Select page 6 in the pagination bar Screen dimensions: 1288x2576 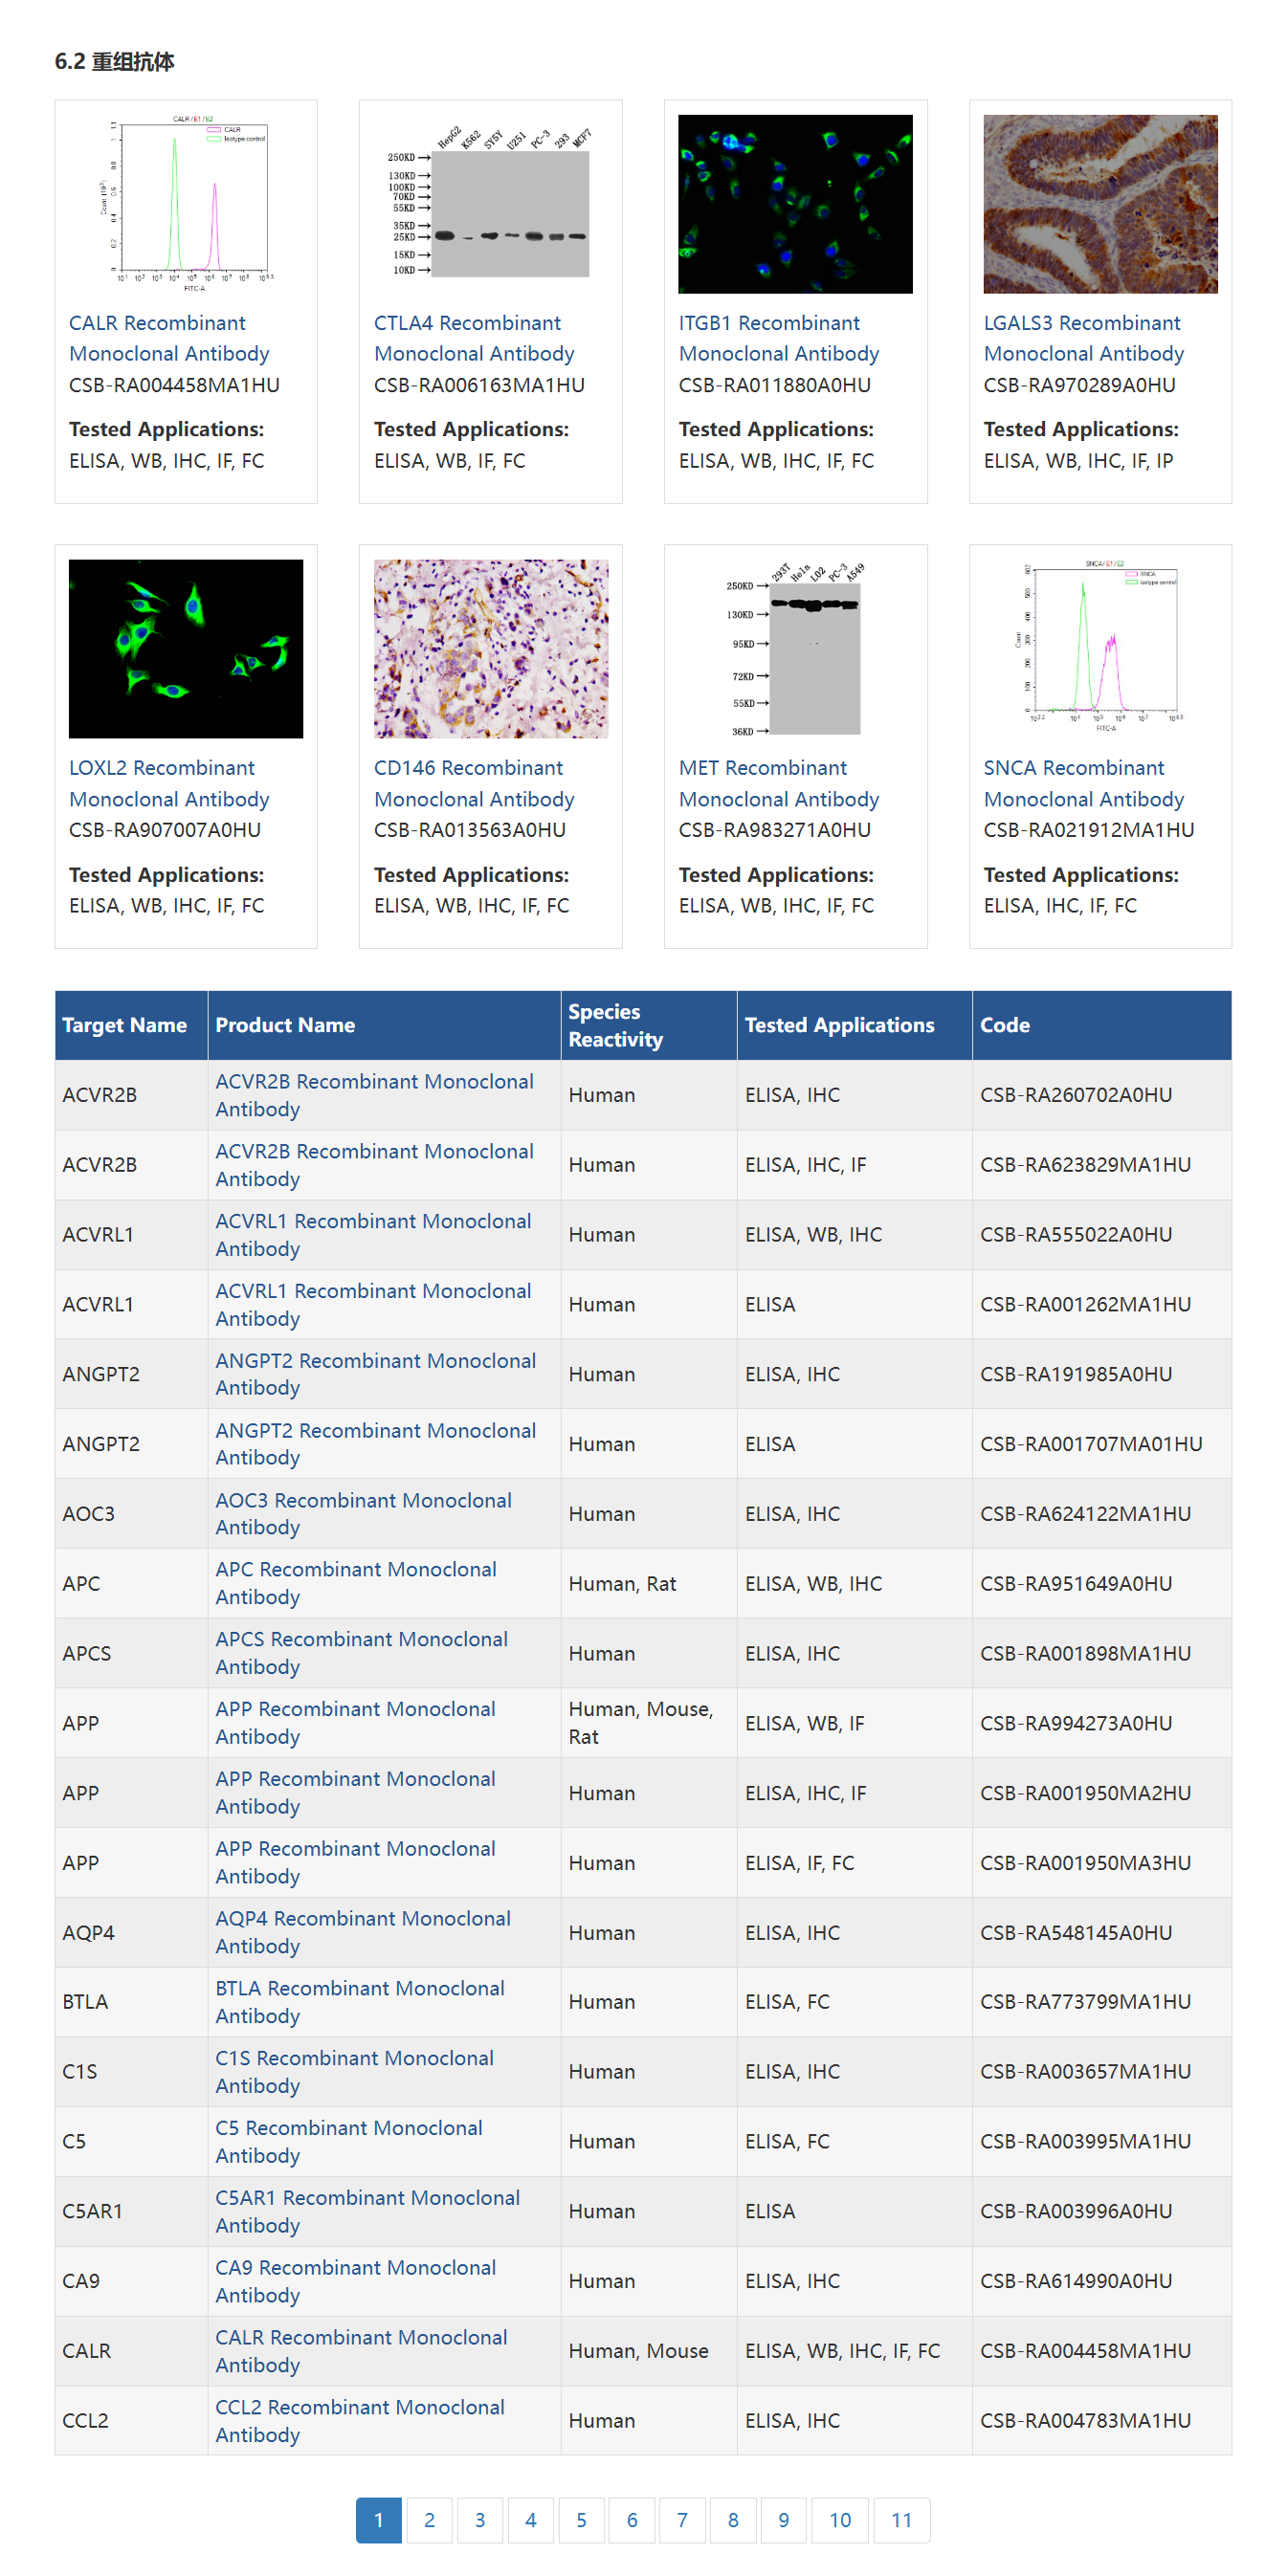[x=632, y=2520]
